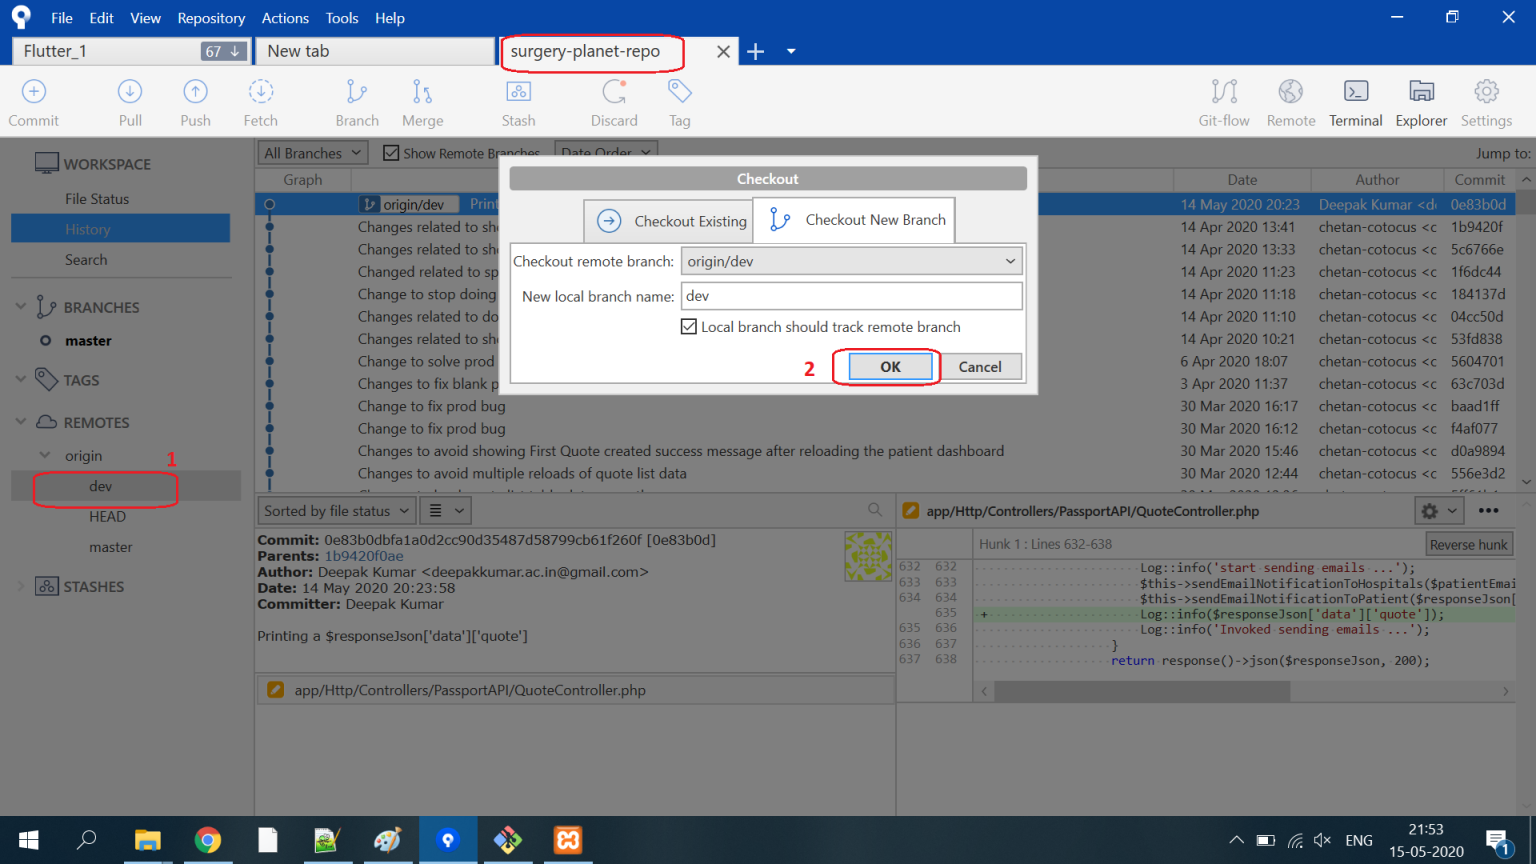Click the three-dots menu in diff panel
This screenshot has height=864, width=1536.
[1489, 510]
